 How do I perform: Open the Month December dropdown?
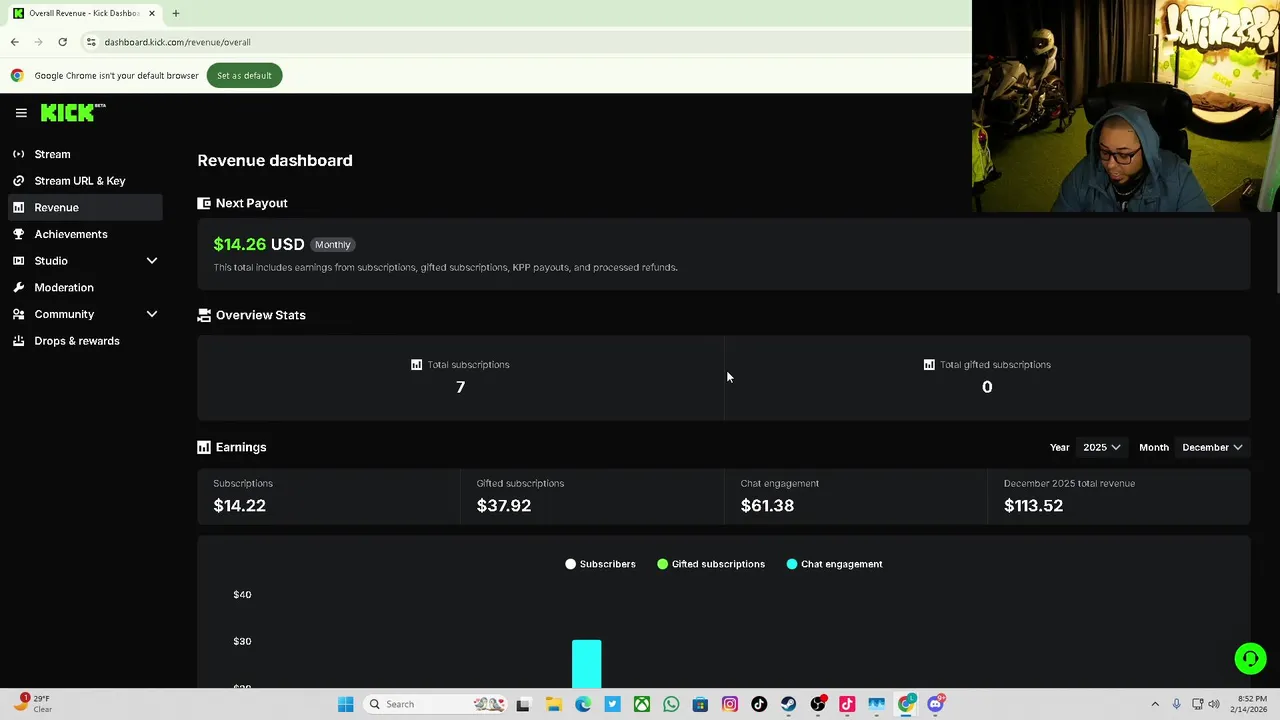(x=1212, y=447)
